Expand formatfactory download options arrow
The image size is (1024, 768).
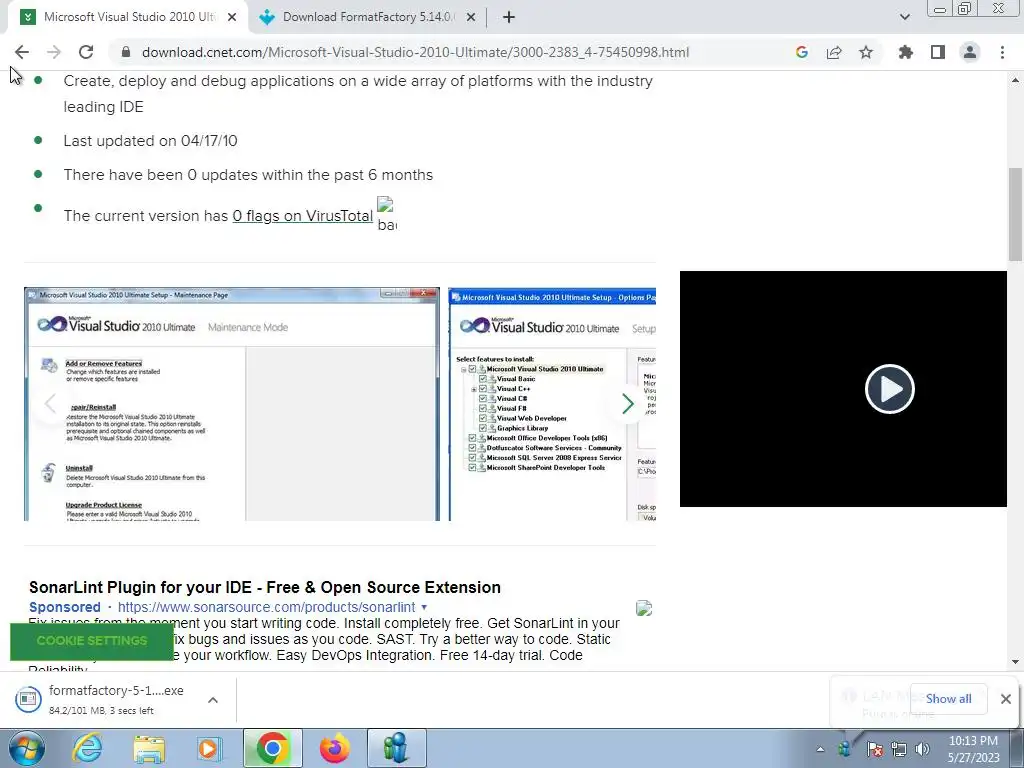213,699
